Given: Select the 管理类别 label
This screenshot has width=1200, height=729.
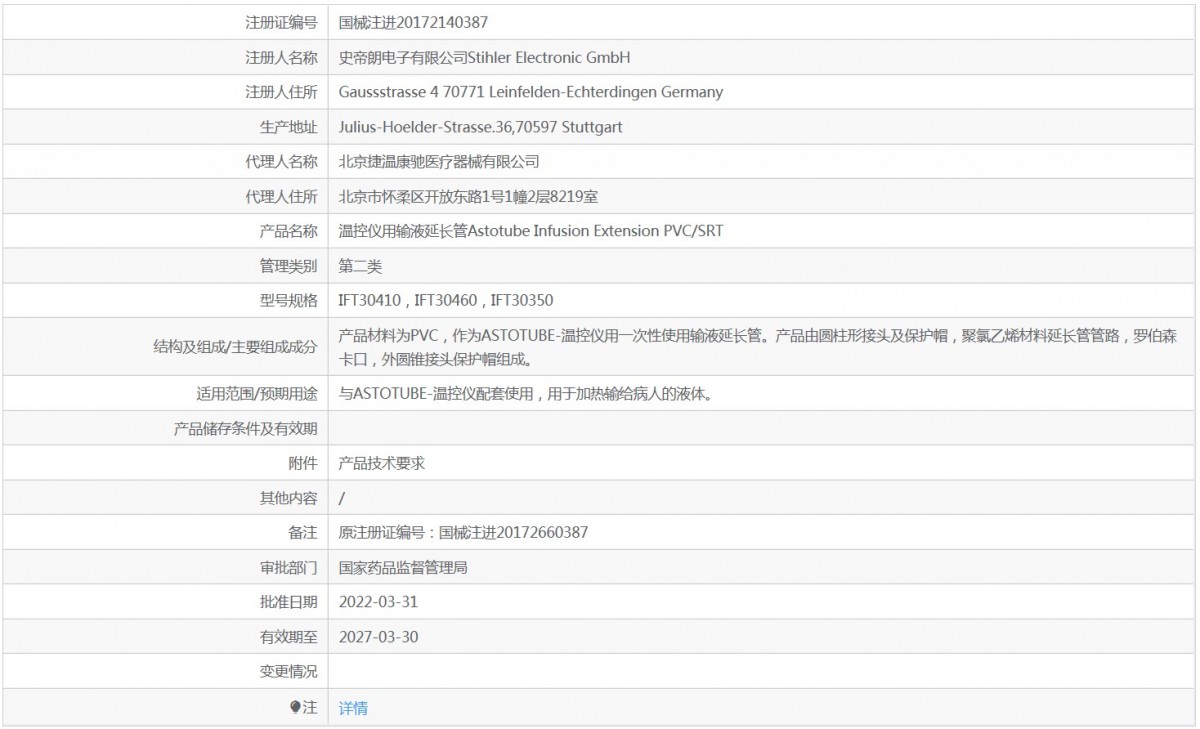Looking at the screenshot, I should (x=288, y=267).
